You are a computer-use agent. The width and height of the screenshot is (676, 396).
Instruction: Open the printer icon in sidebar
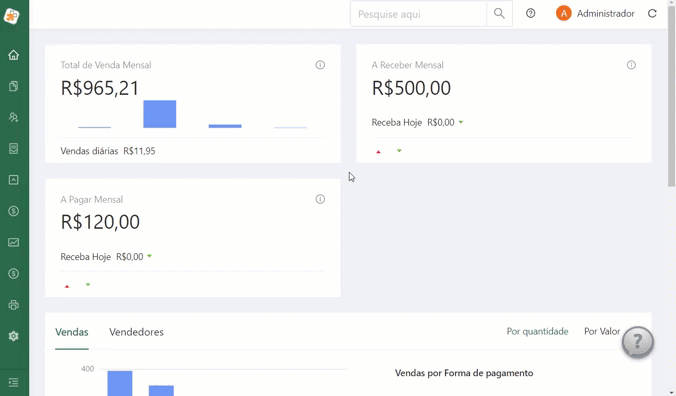13,305
